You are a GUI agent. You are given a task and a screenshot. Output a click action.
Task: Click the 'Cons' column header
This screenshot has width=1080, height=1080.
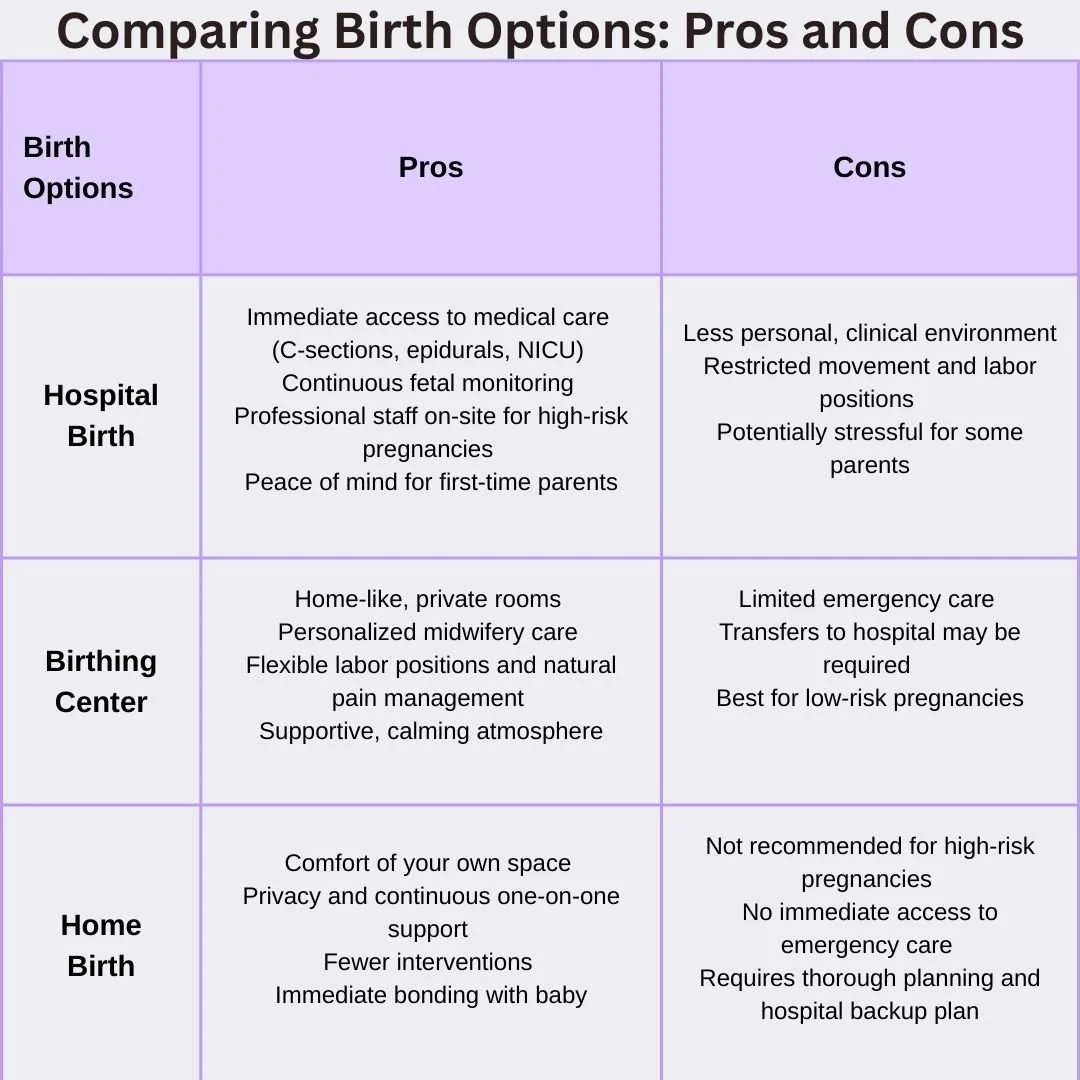pos(869,167)
